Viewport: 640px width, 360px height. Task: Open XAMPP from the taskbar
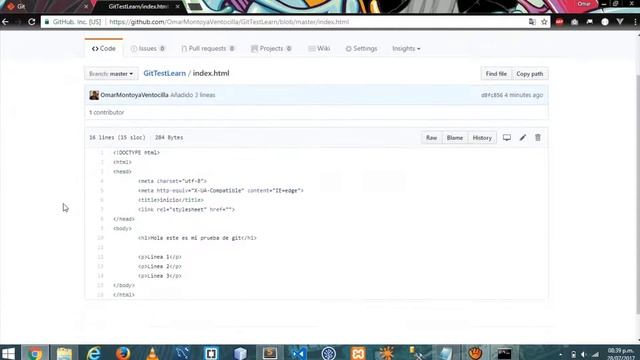[x=358, y=353]
